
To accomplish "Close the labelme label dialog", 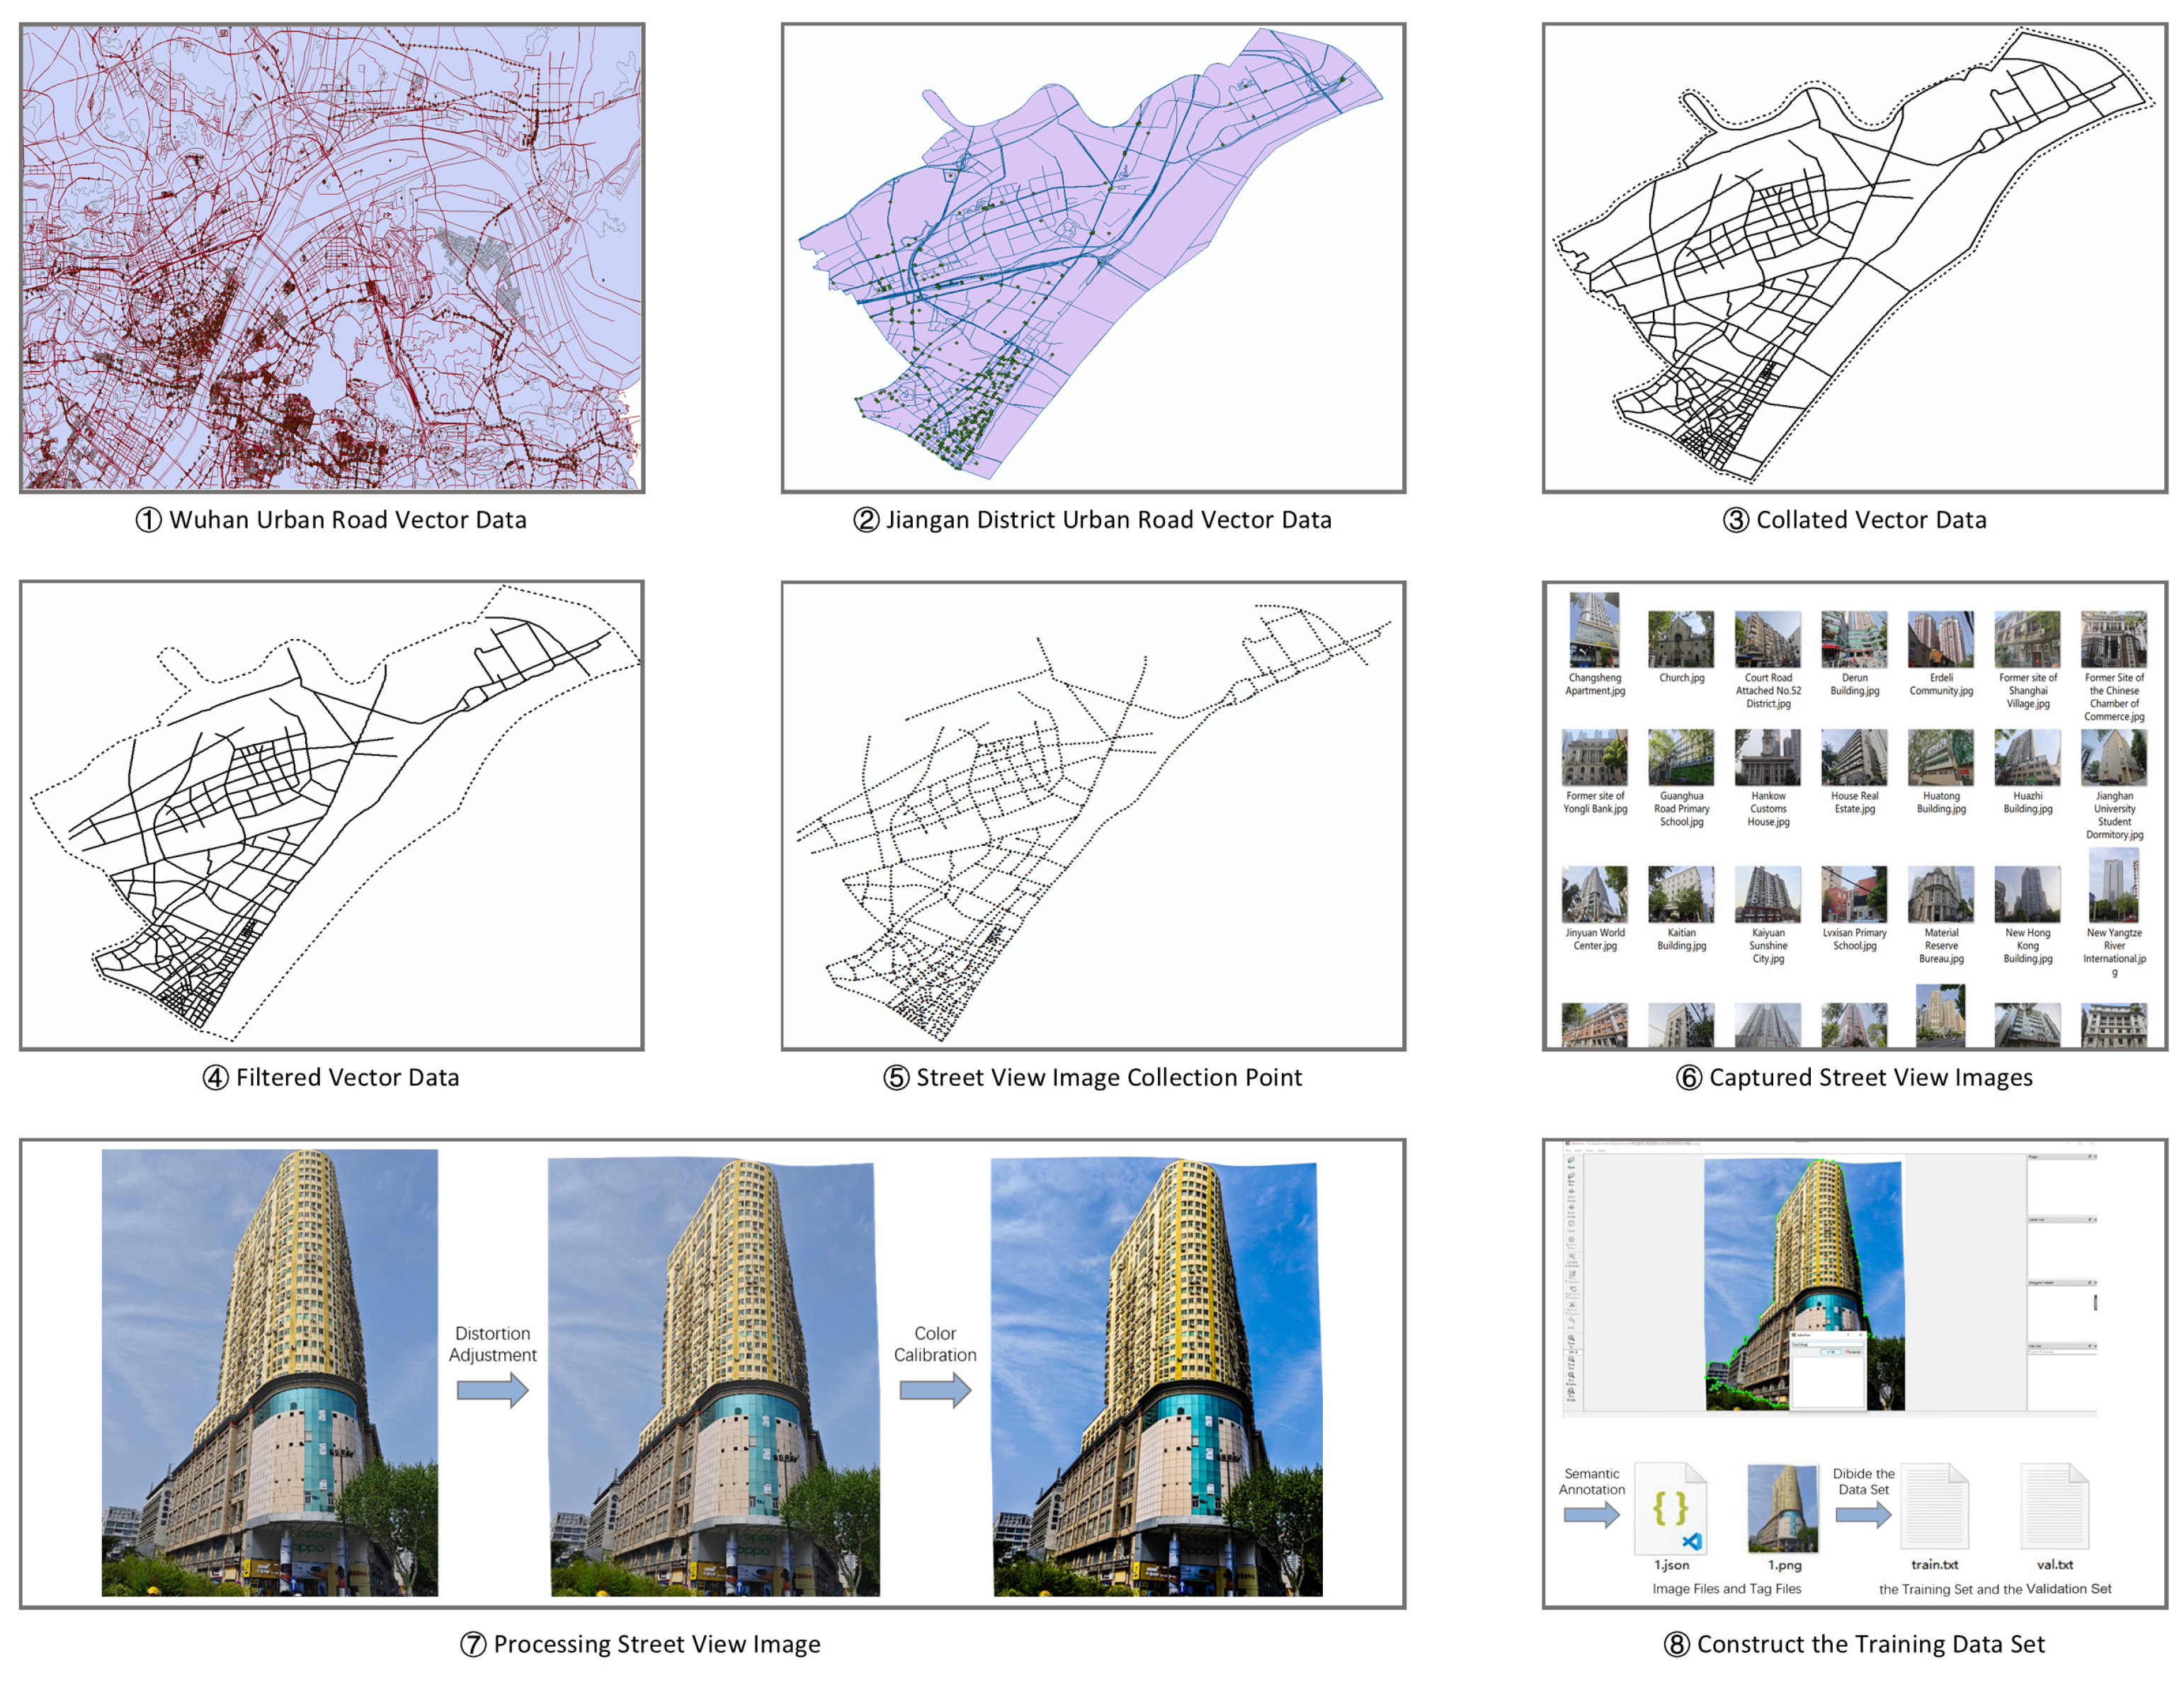I will pyautogui.click(x=1861, y=1335).
